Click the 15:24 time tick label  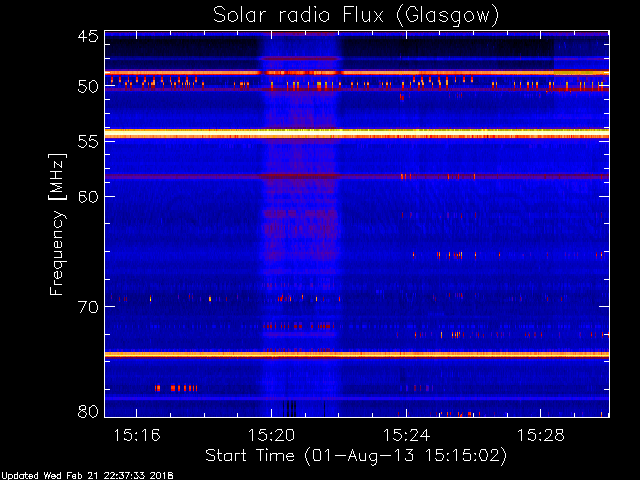pos(406,435)
